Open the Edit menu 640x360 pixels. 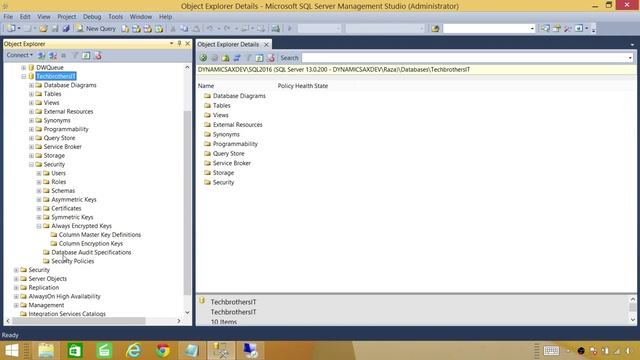coord(25,17)
